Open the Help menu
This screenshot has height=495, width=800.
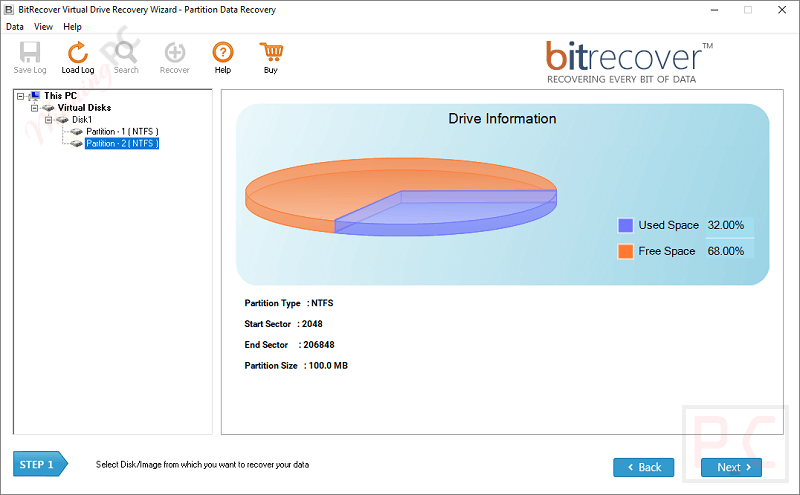[x=72, y=27]
